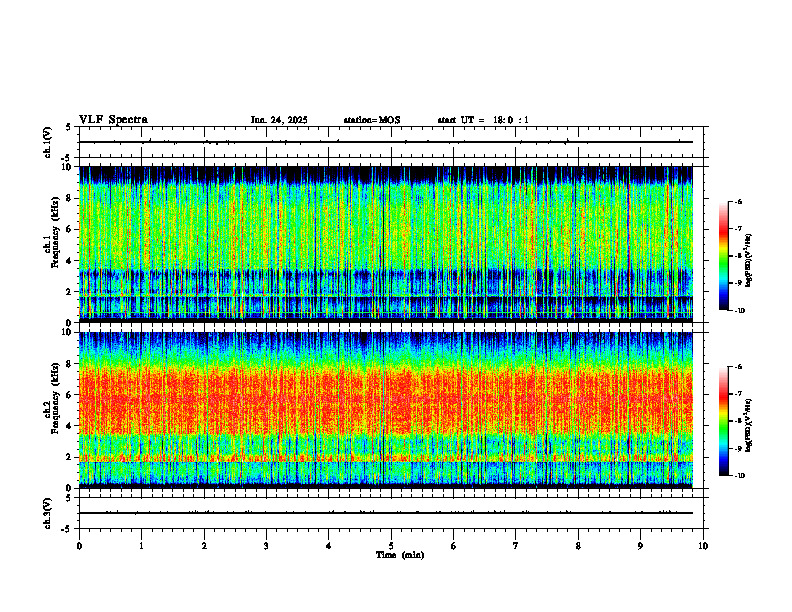Select the "ch.1(V)" axis label
Screen dimensions: 792x612
coord(48,142)
